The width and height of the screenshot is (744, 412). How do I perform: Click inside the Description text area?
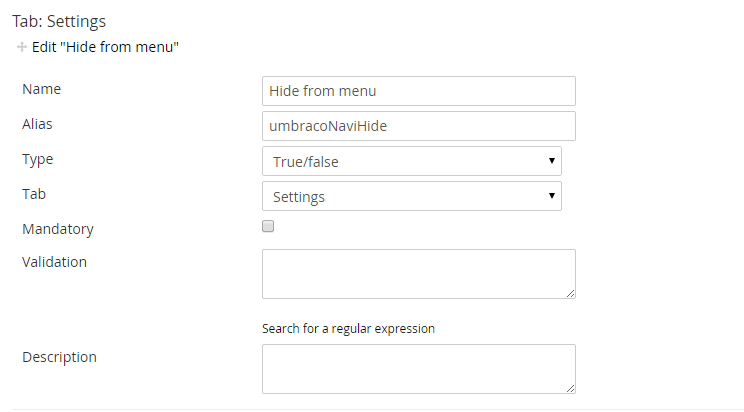419,369
